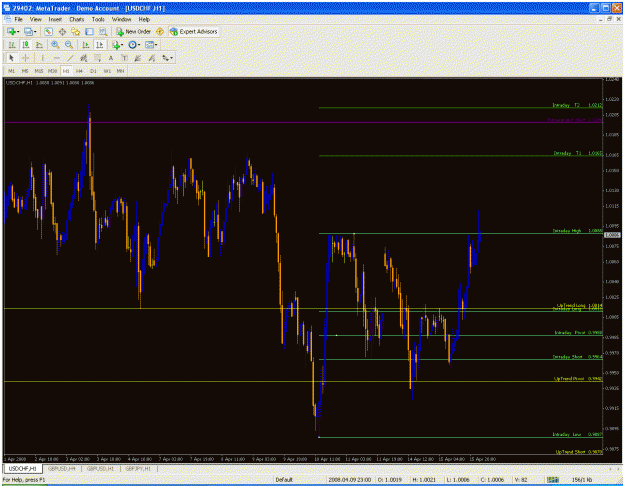Toggle chart Auto Scroll

86,45
